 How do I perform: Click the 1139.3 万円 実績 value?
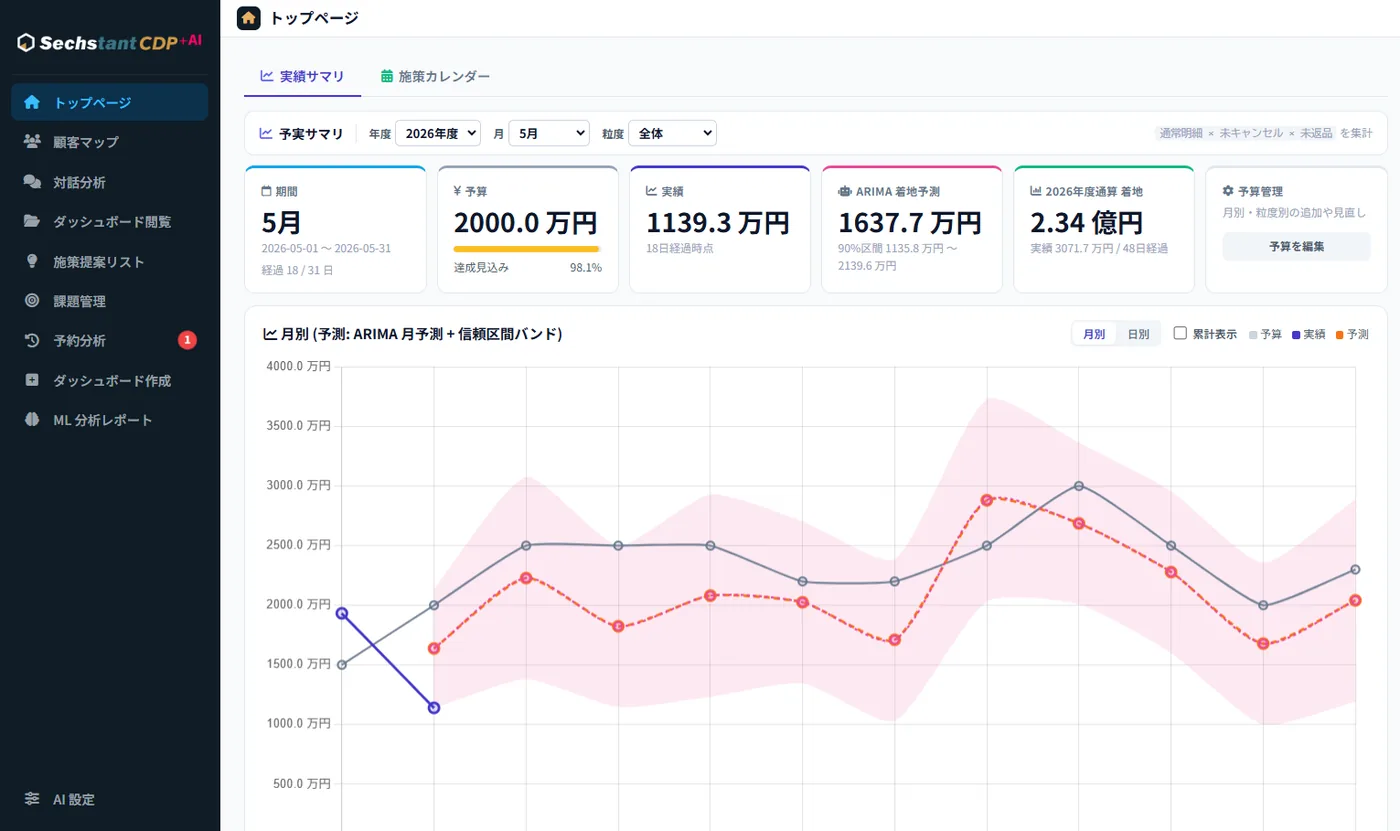pyautogui.click(x=718, y=222)
